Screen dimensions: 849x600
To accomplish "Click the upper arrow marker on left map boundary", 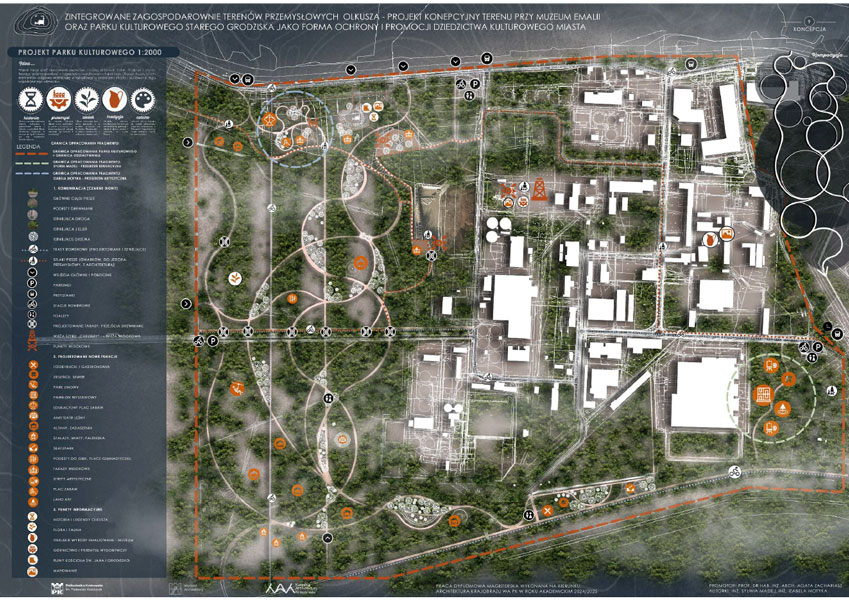I will coord(188,143).
